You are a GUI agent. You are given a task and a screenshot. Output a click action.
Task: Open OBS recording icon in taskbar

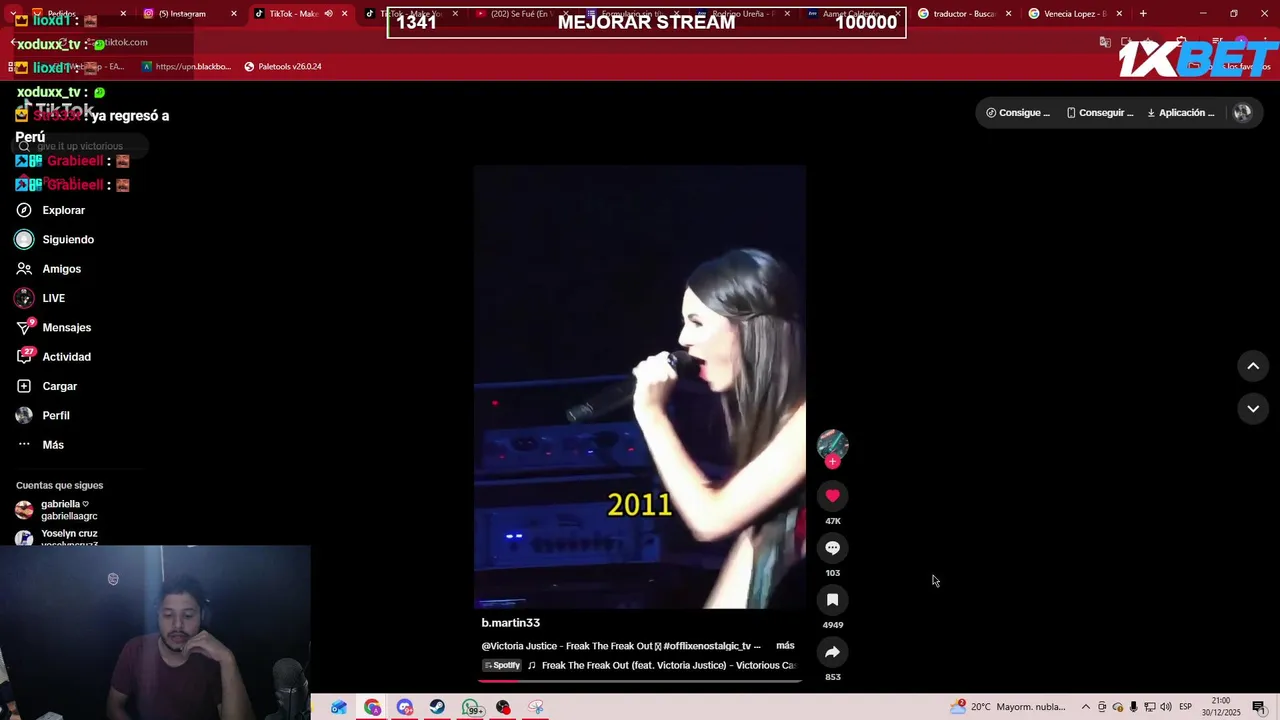click(x=503, y=707)
